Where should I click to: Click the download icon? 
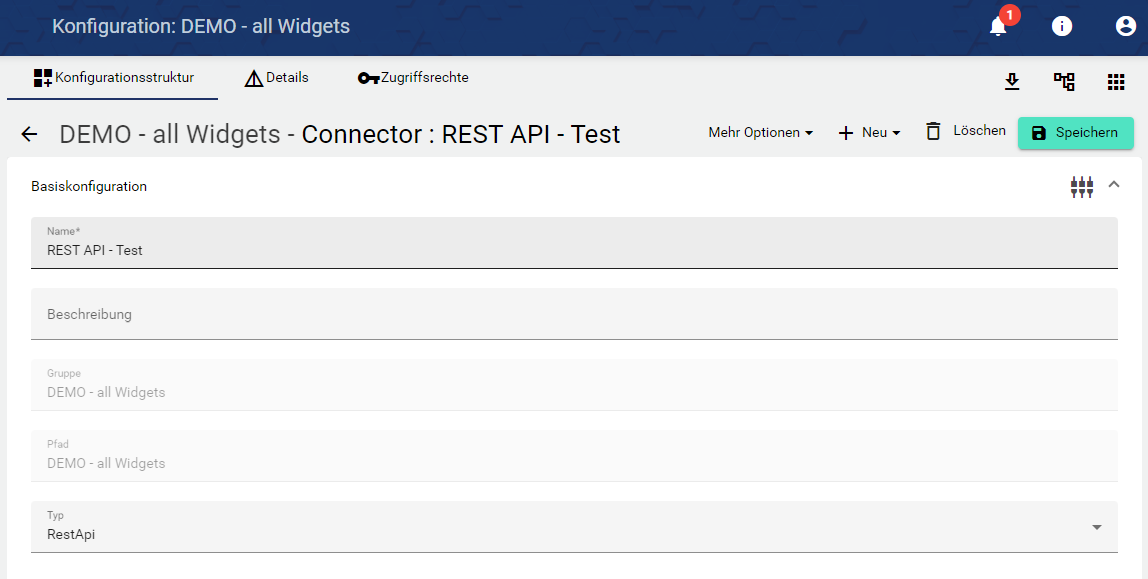pos(1012,82)
